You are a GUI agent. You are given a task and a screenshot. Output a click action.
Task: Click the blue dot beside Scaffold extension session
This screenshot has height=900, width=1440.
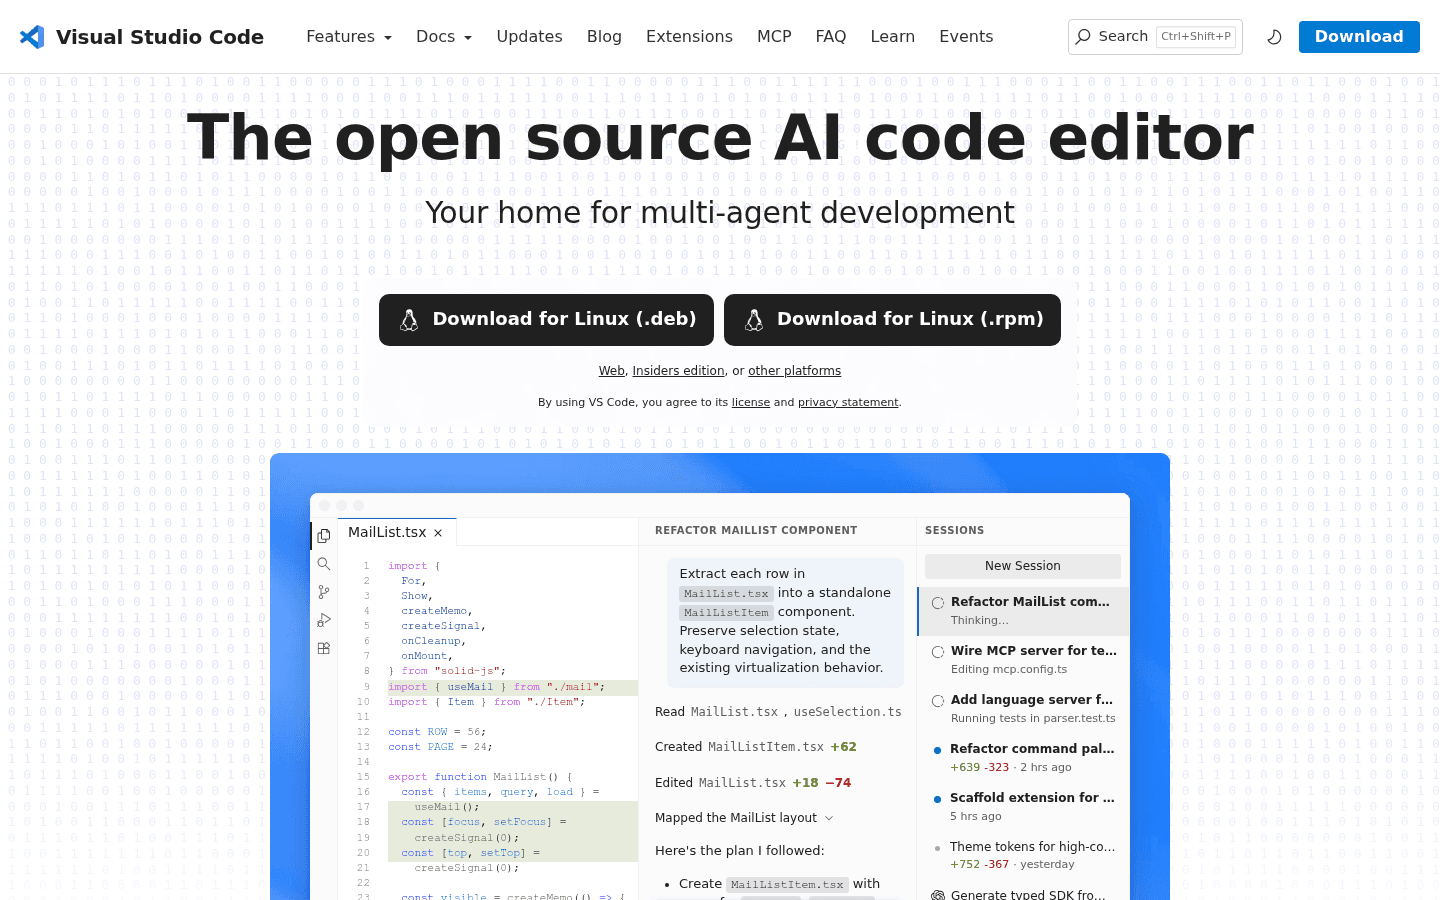pos(937,799)
